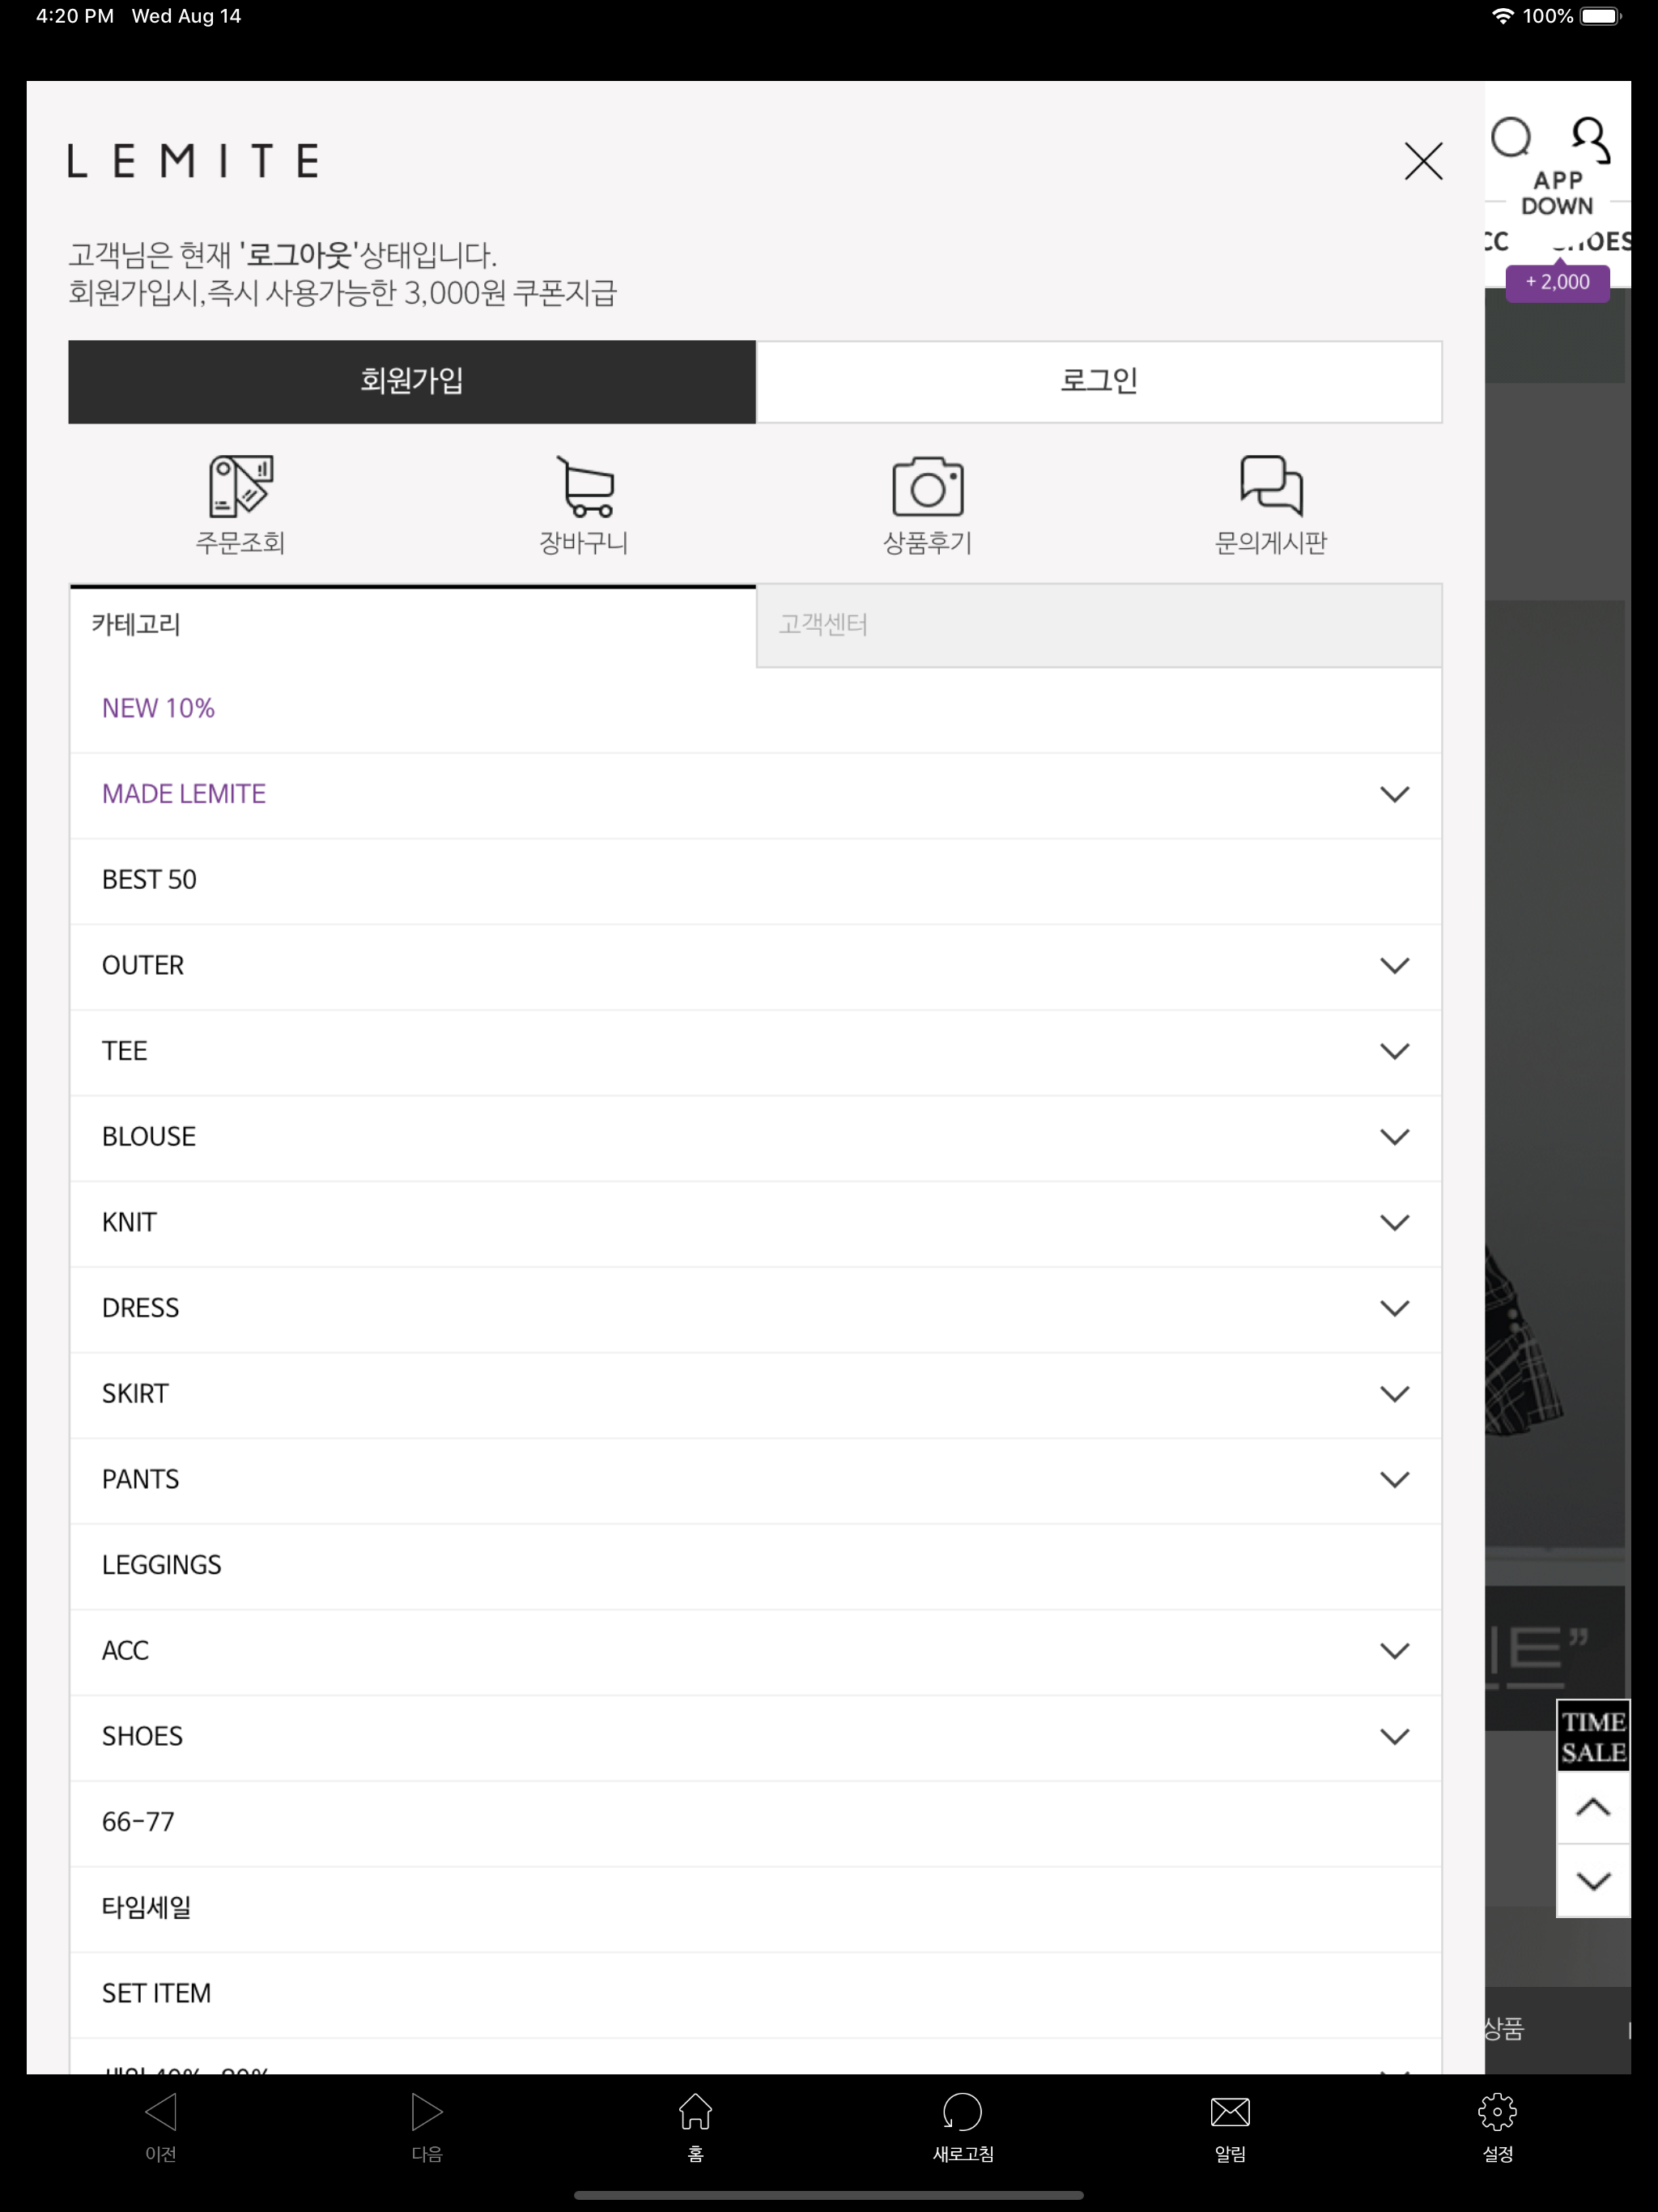Expand the KNIT category chevron
Screen dimensions: 1658x2212
pyautogui.click(x=1394, y=1222)
